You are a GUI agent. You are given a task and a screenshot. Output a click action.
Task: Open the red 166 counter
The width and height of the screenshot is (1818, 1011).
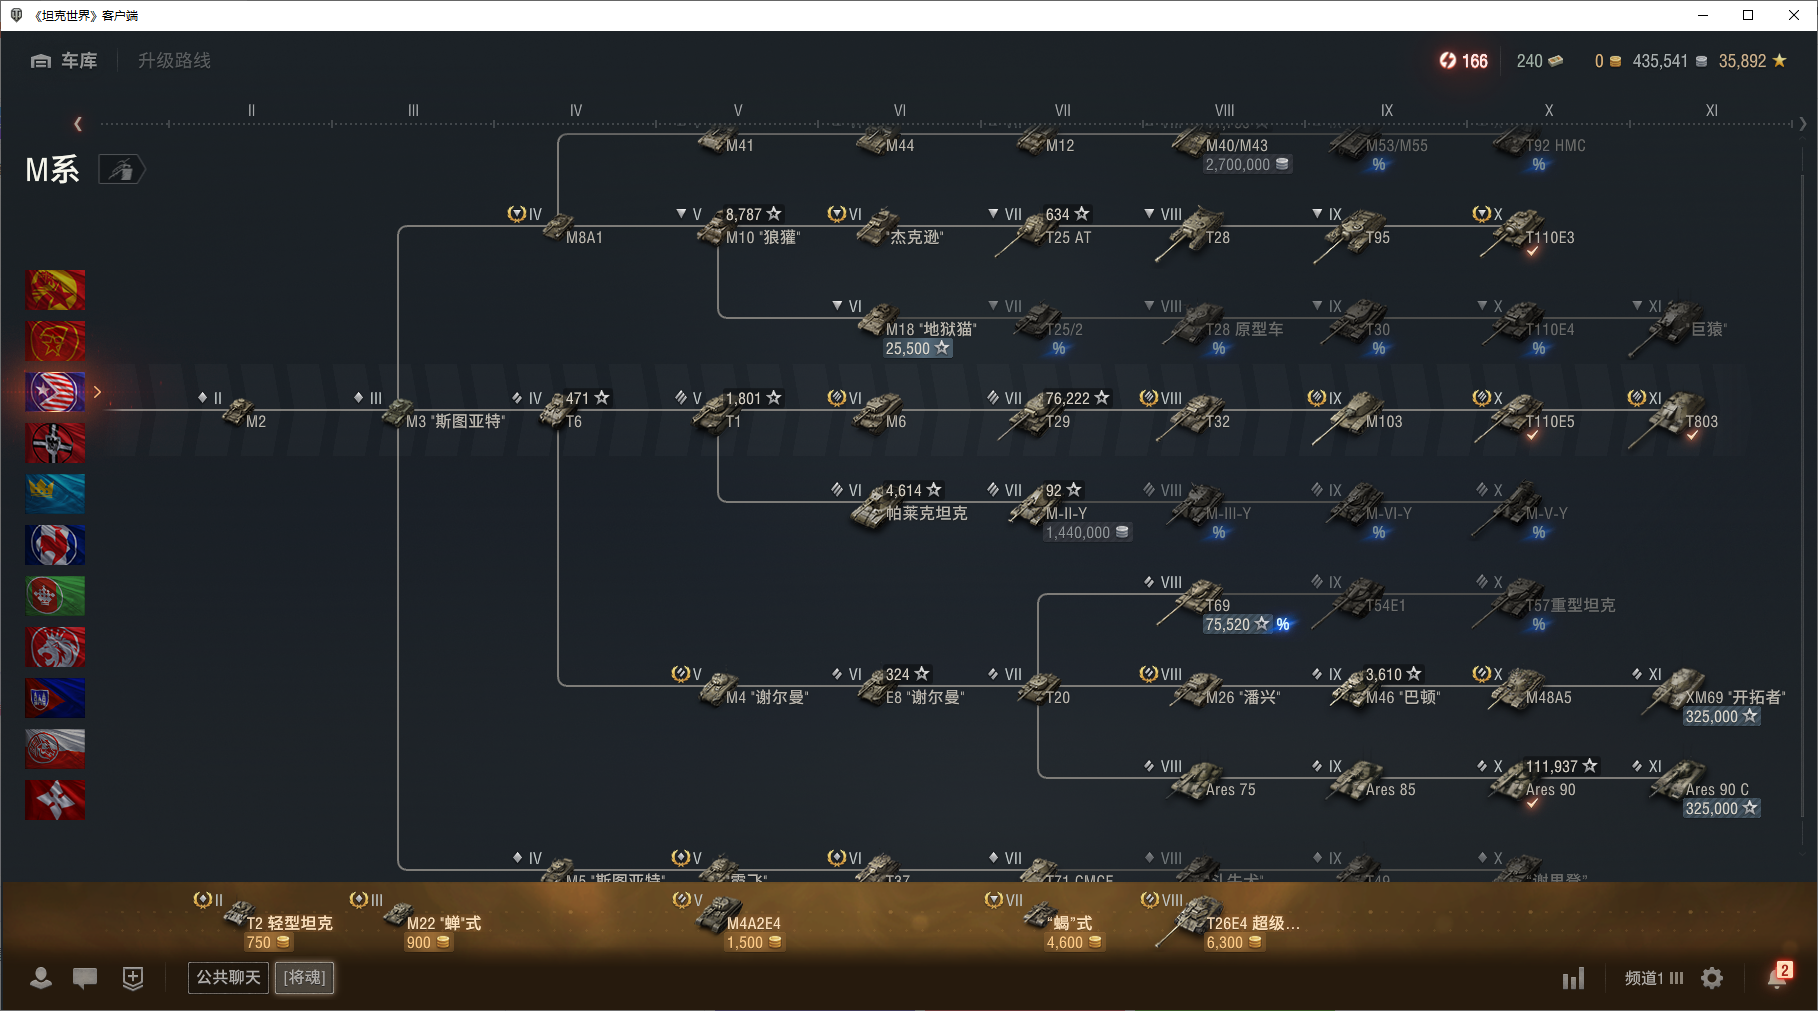[x=1463, y=61]
